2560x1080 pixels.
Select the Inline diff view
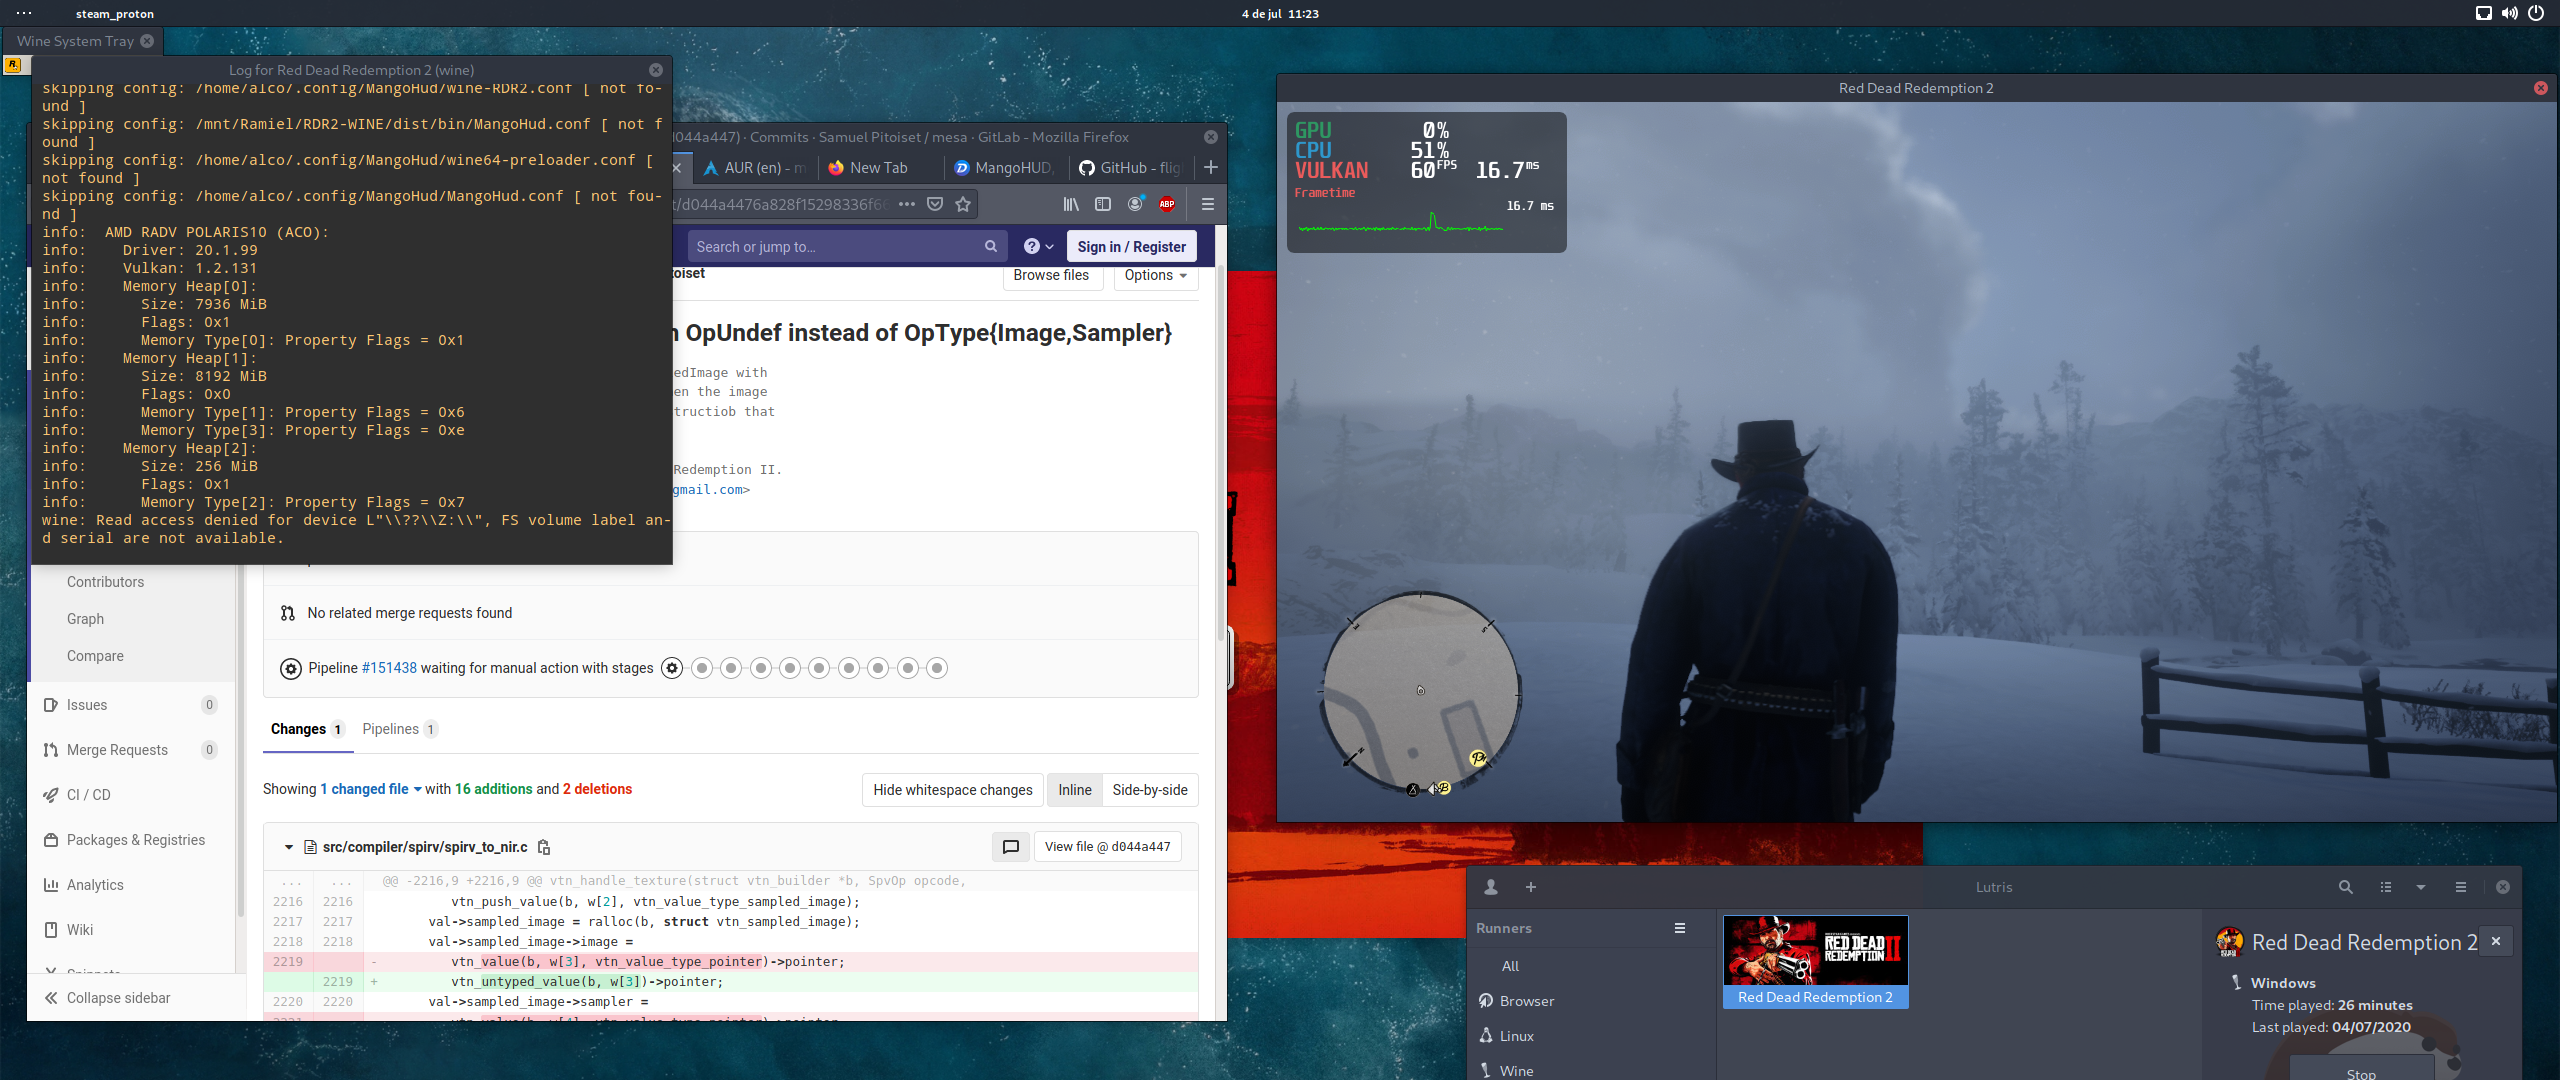click(1075, 790)
